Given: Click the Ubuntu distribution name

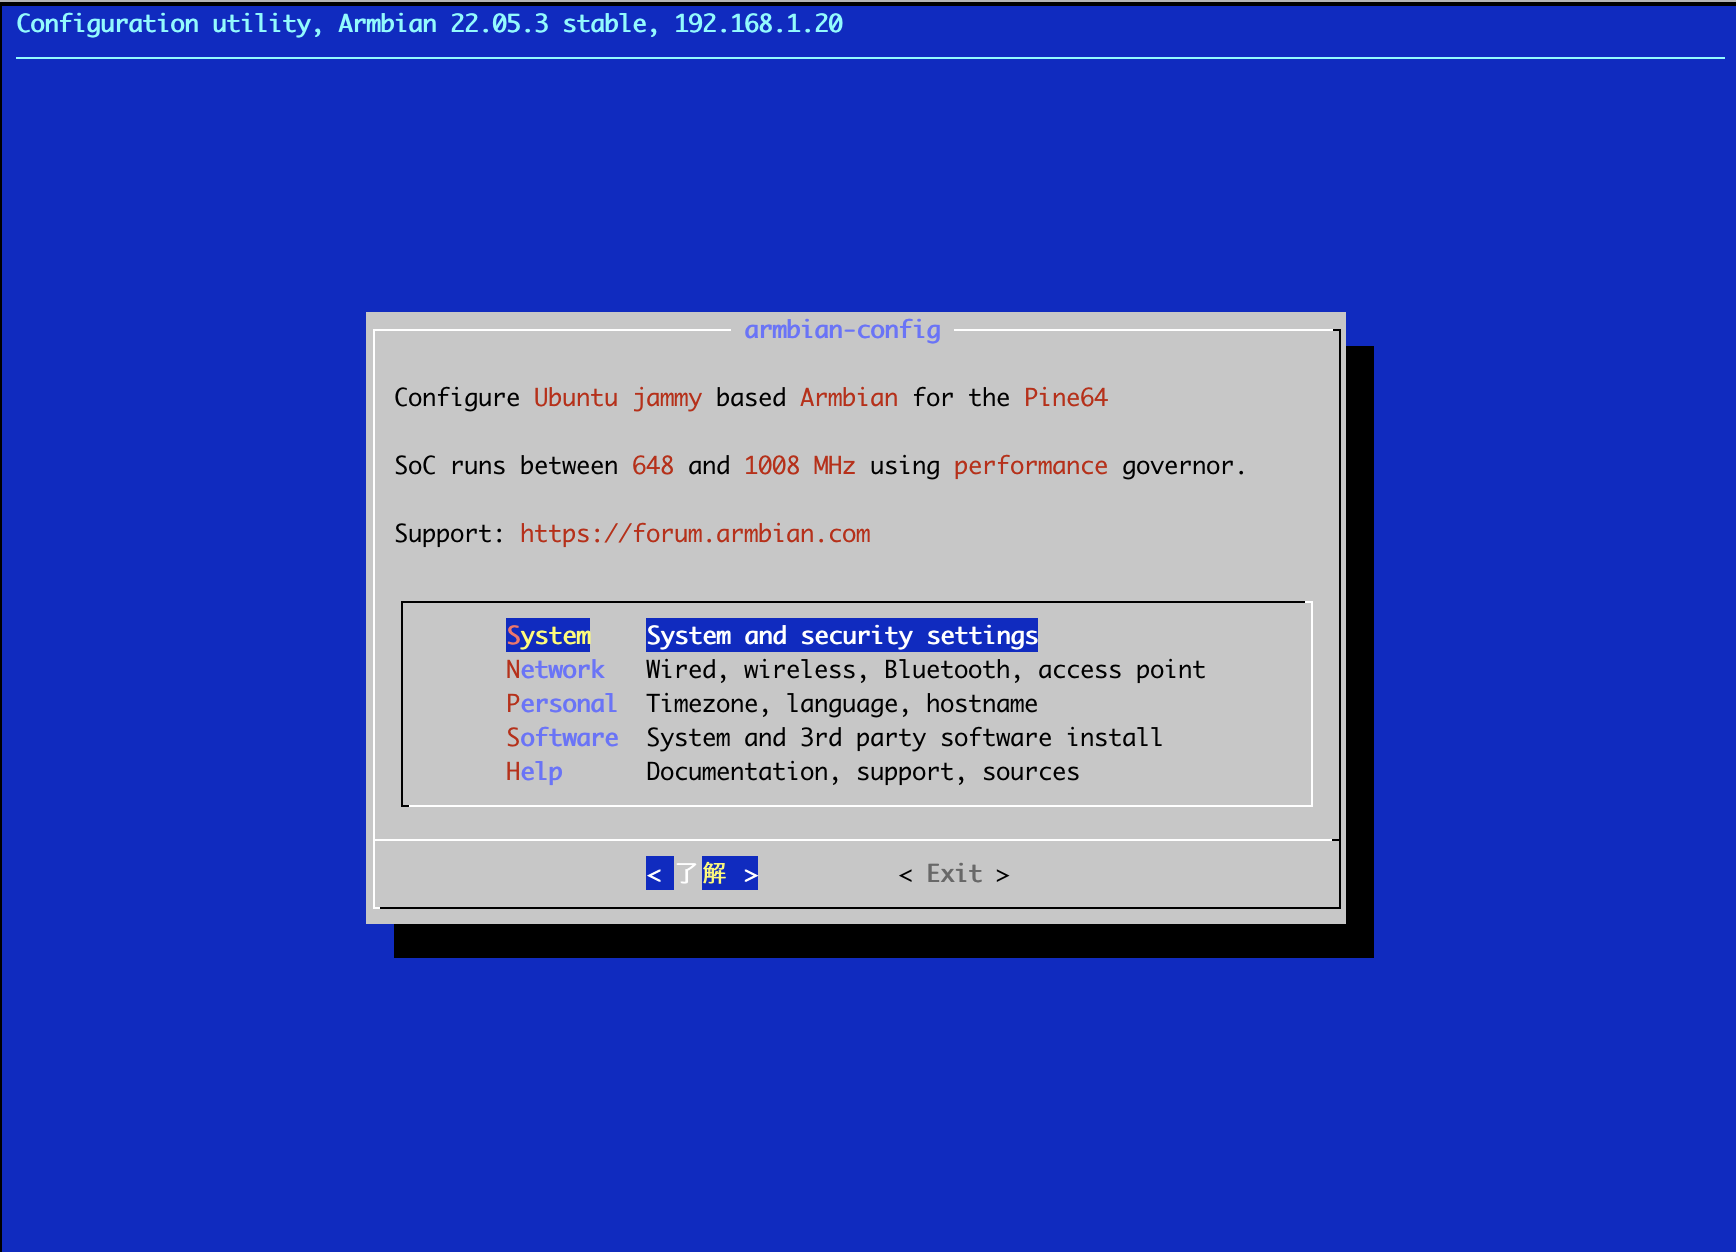Looking at the screenshot, I should coord(575,398).
